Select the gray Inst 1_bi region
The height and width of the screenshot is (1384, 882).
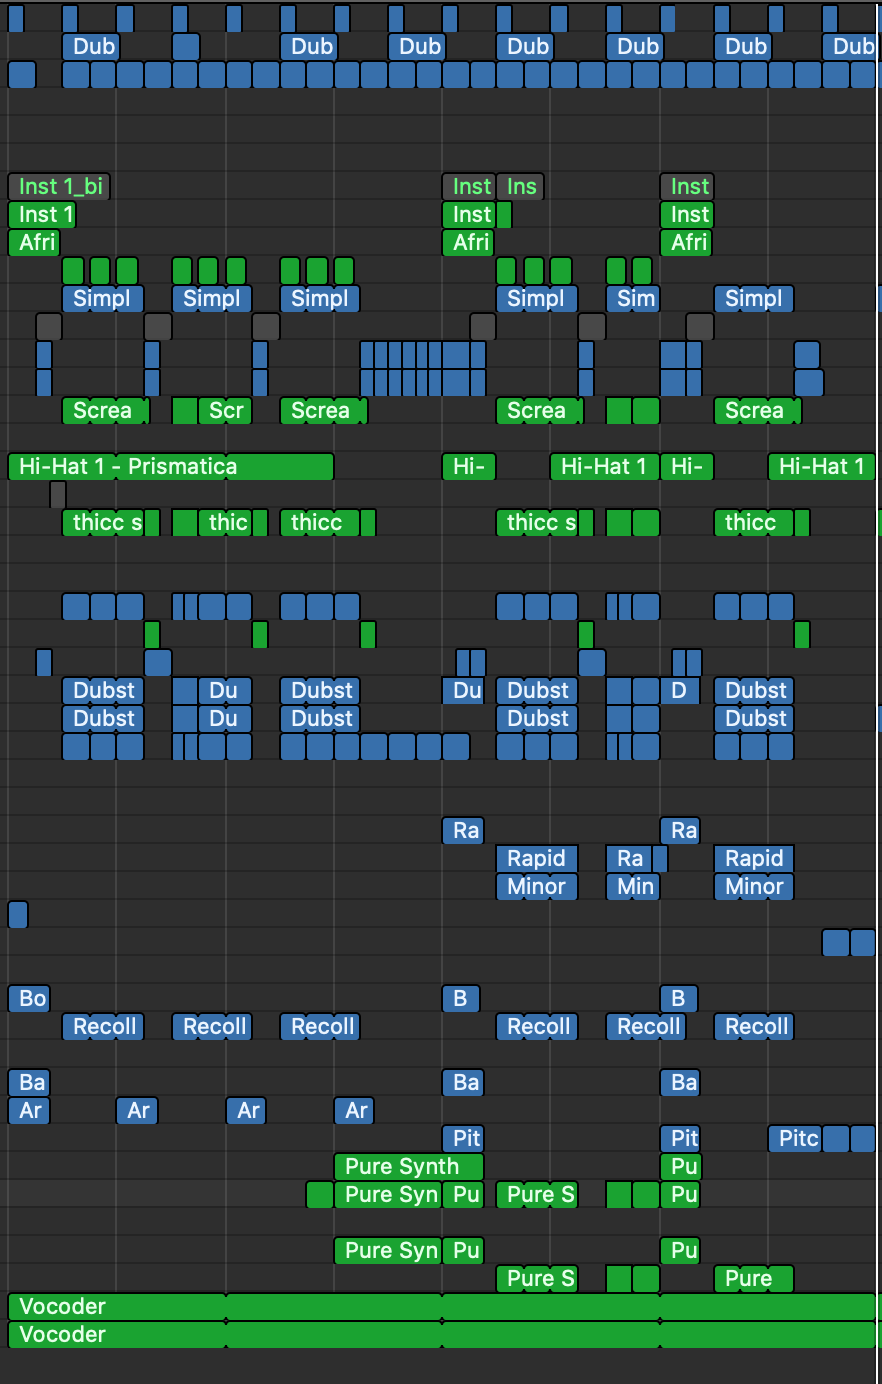tap(58, 187)
